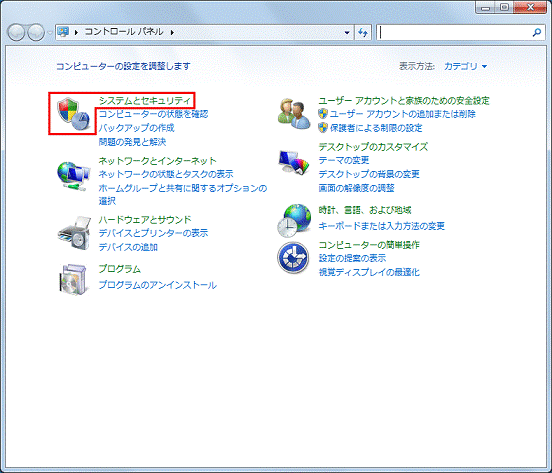Click 設定の提案の表示 link
Screen dimensions: 552x473
click(352, 258)
